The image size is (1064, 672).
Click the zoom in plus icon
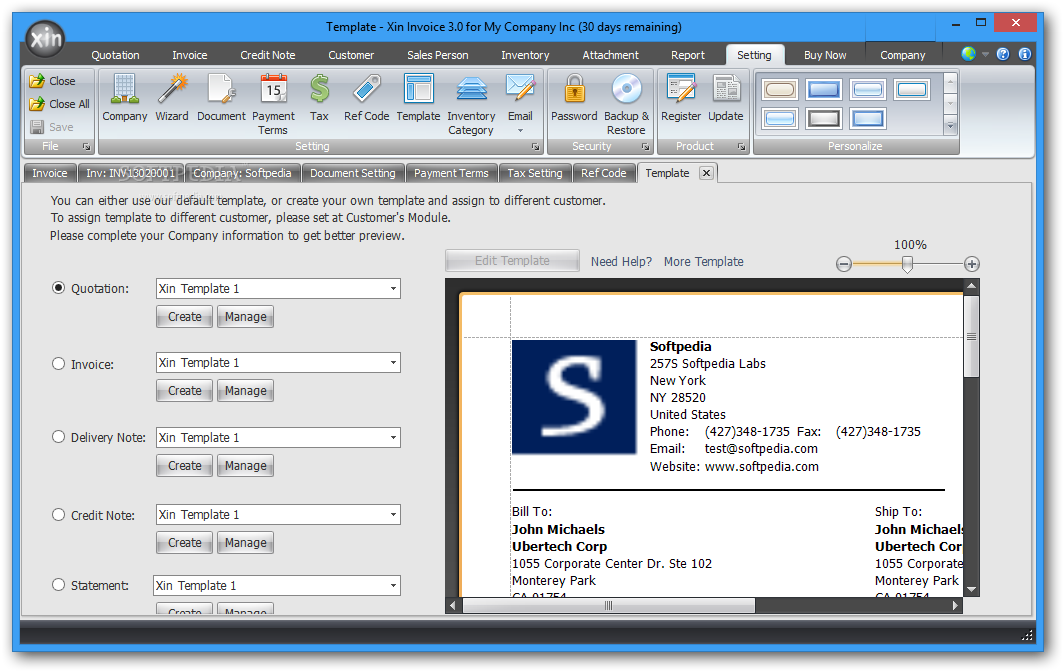(972, 264)
